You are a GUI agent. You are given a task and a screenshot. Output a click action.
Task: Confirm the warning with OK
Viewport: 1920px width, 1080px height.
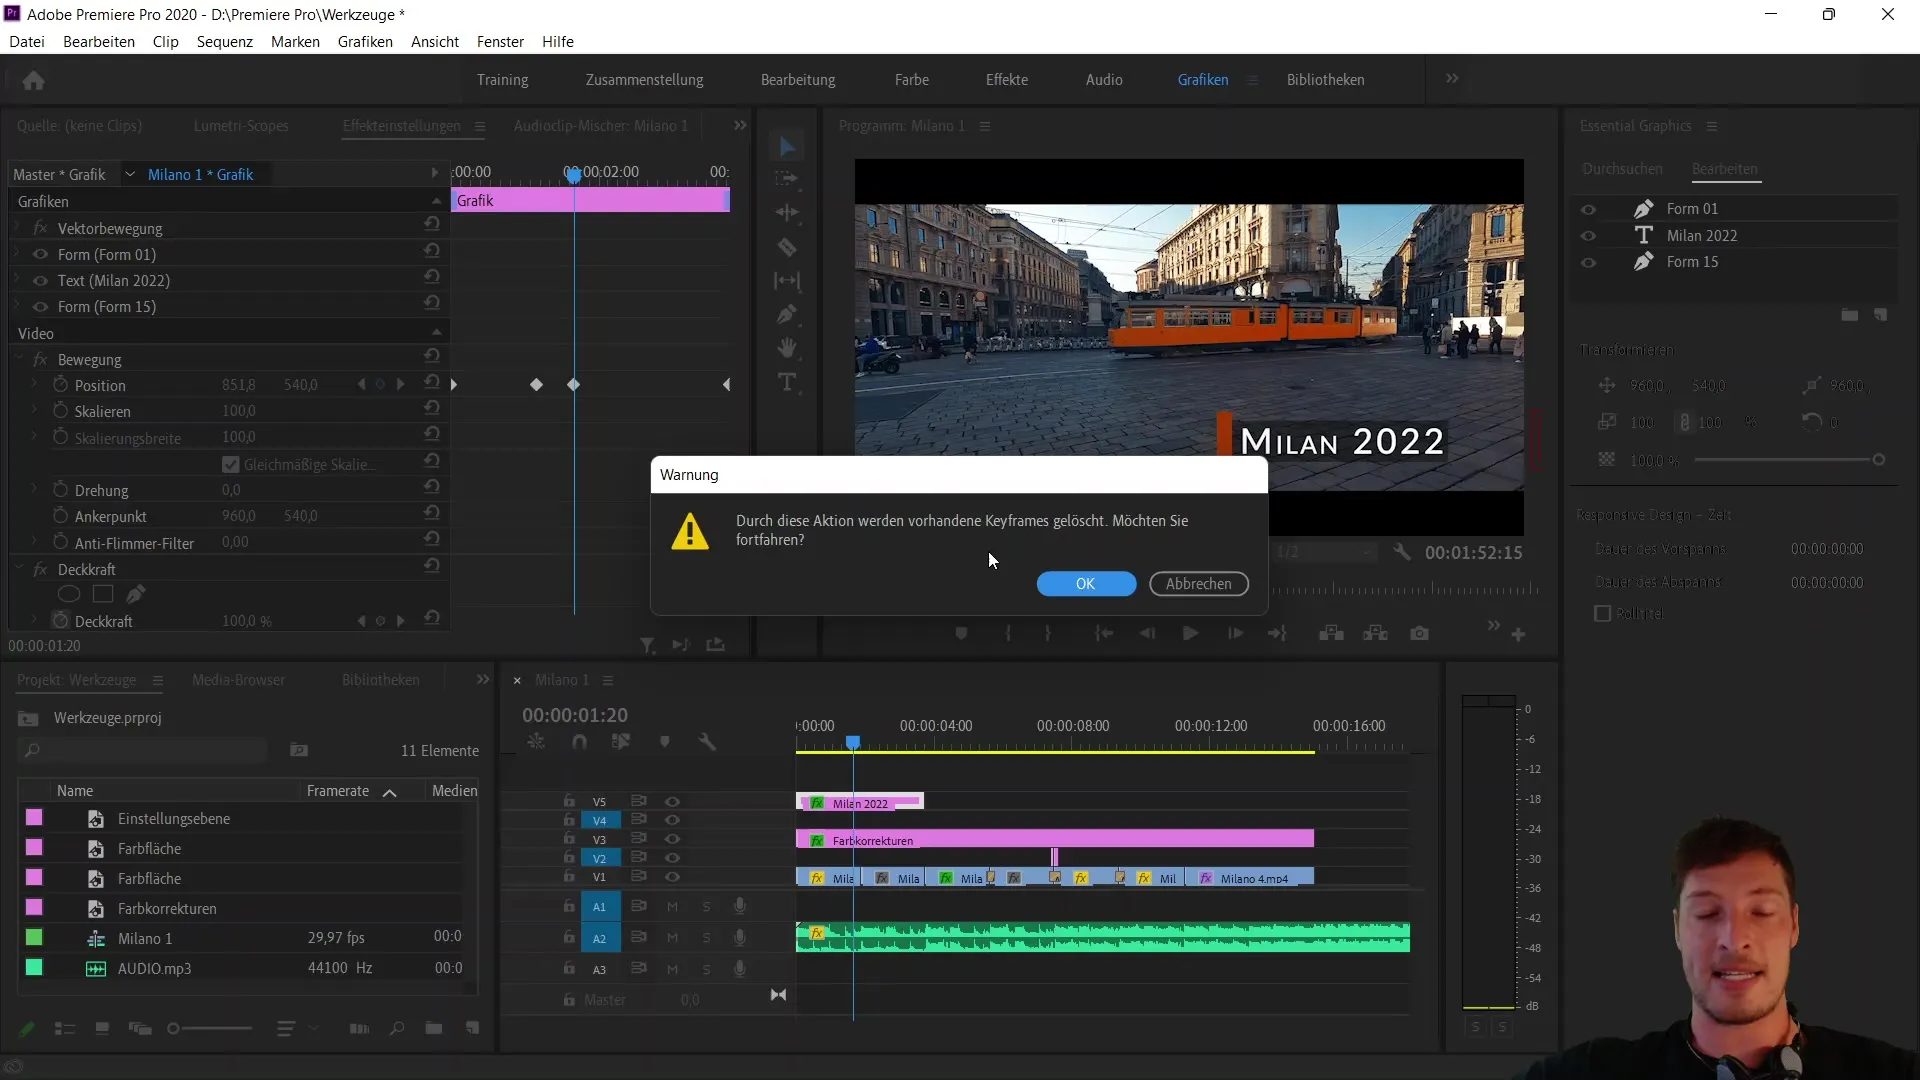1086,584
